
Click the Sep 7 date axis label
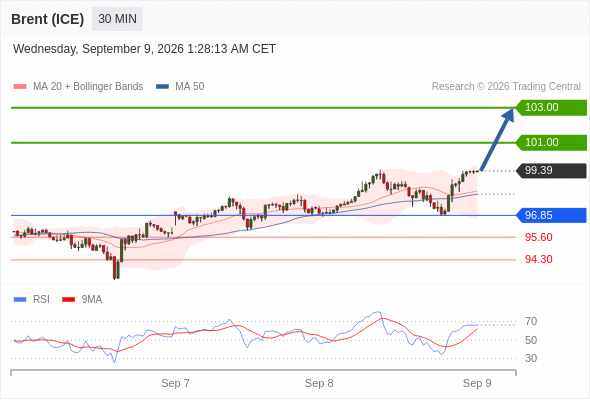pyautogui.click(x=175, y=383)
